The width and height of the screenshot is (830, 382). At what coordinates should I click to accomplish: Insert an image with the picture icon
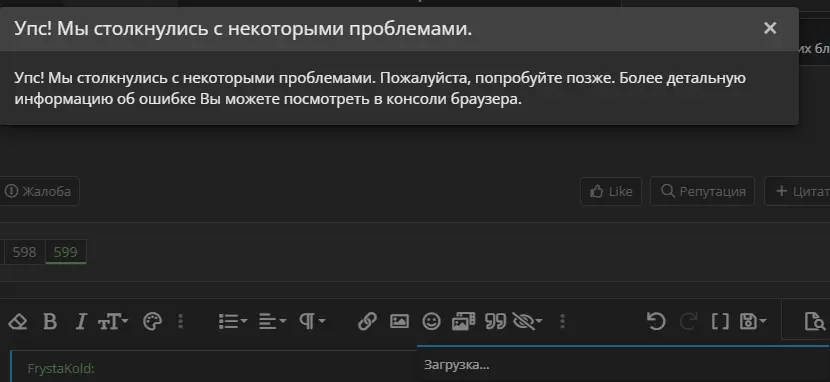(x=399, y=321)
